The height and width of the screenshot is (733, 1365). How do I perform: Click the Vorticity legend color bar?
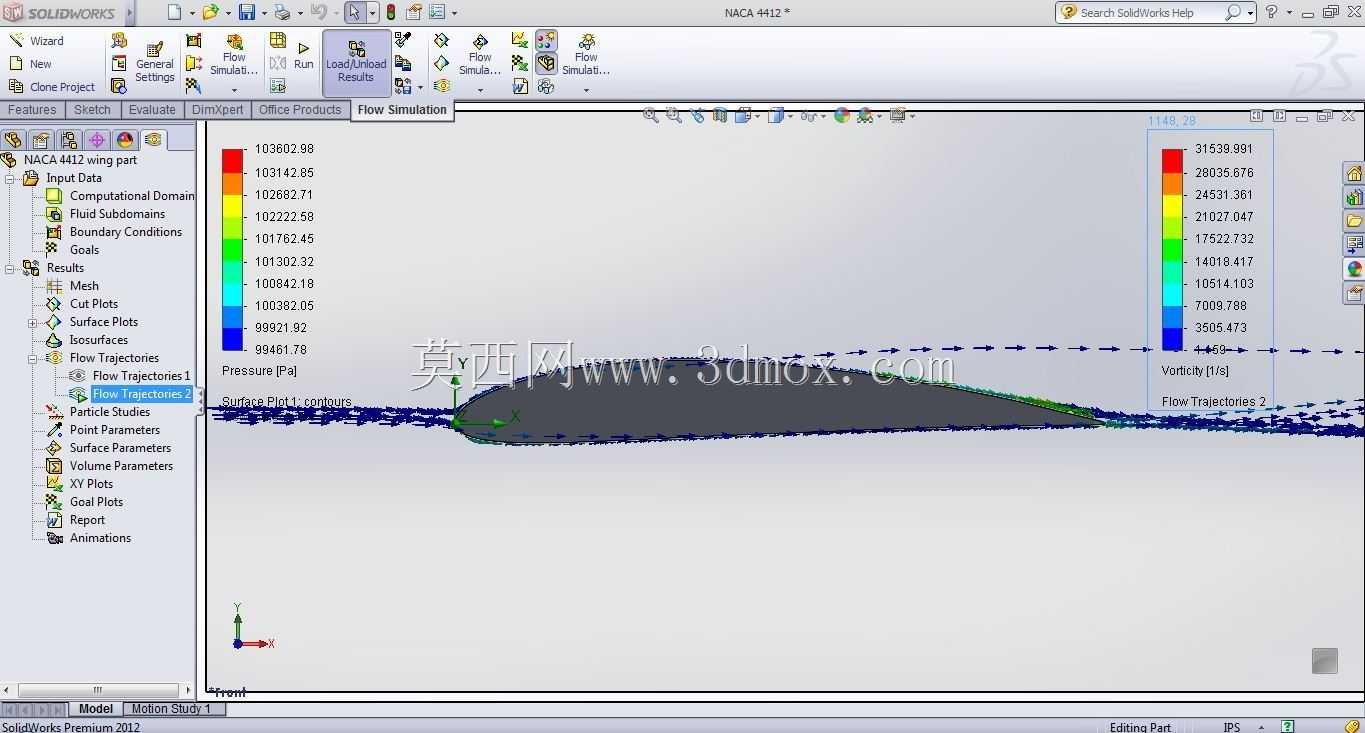pos(1172,250)
